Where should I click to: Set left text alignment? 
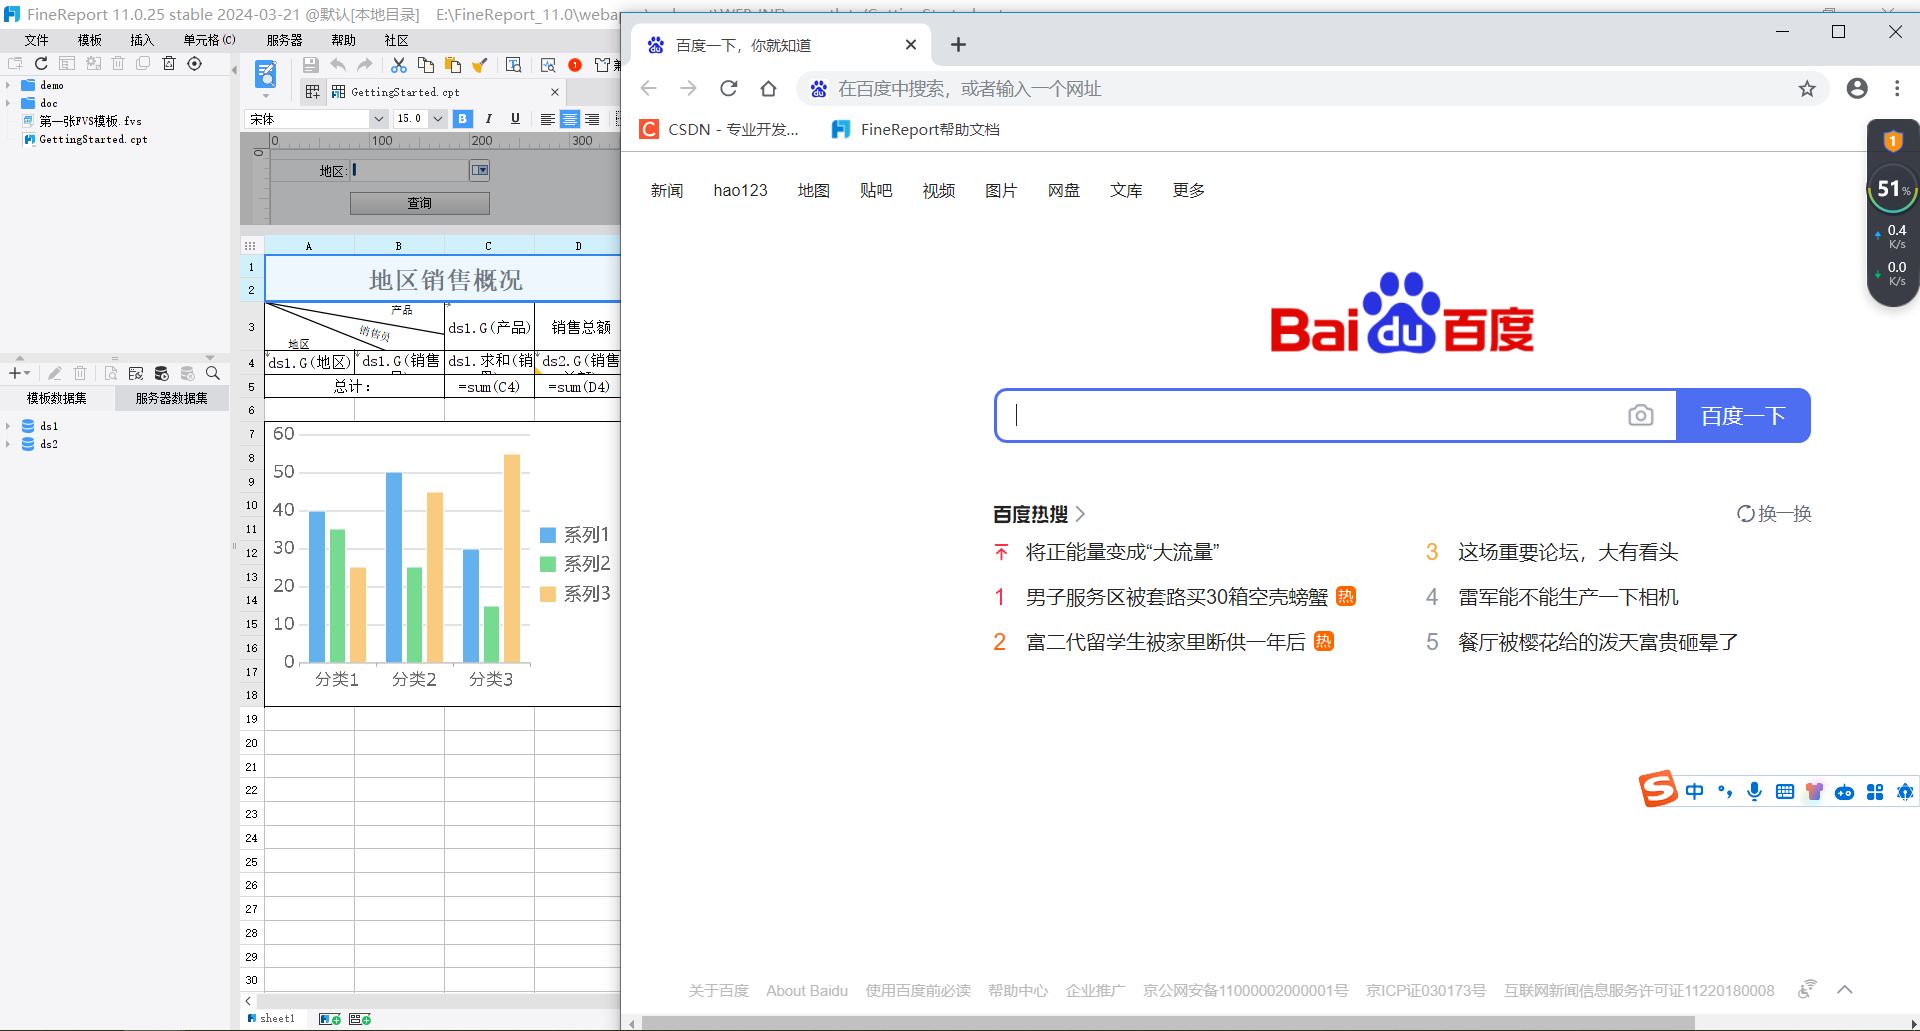click(547, 119)
